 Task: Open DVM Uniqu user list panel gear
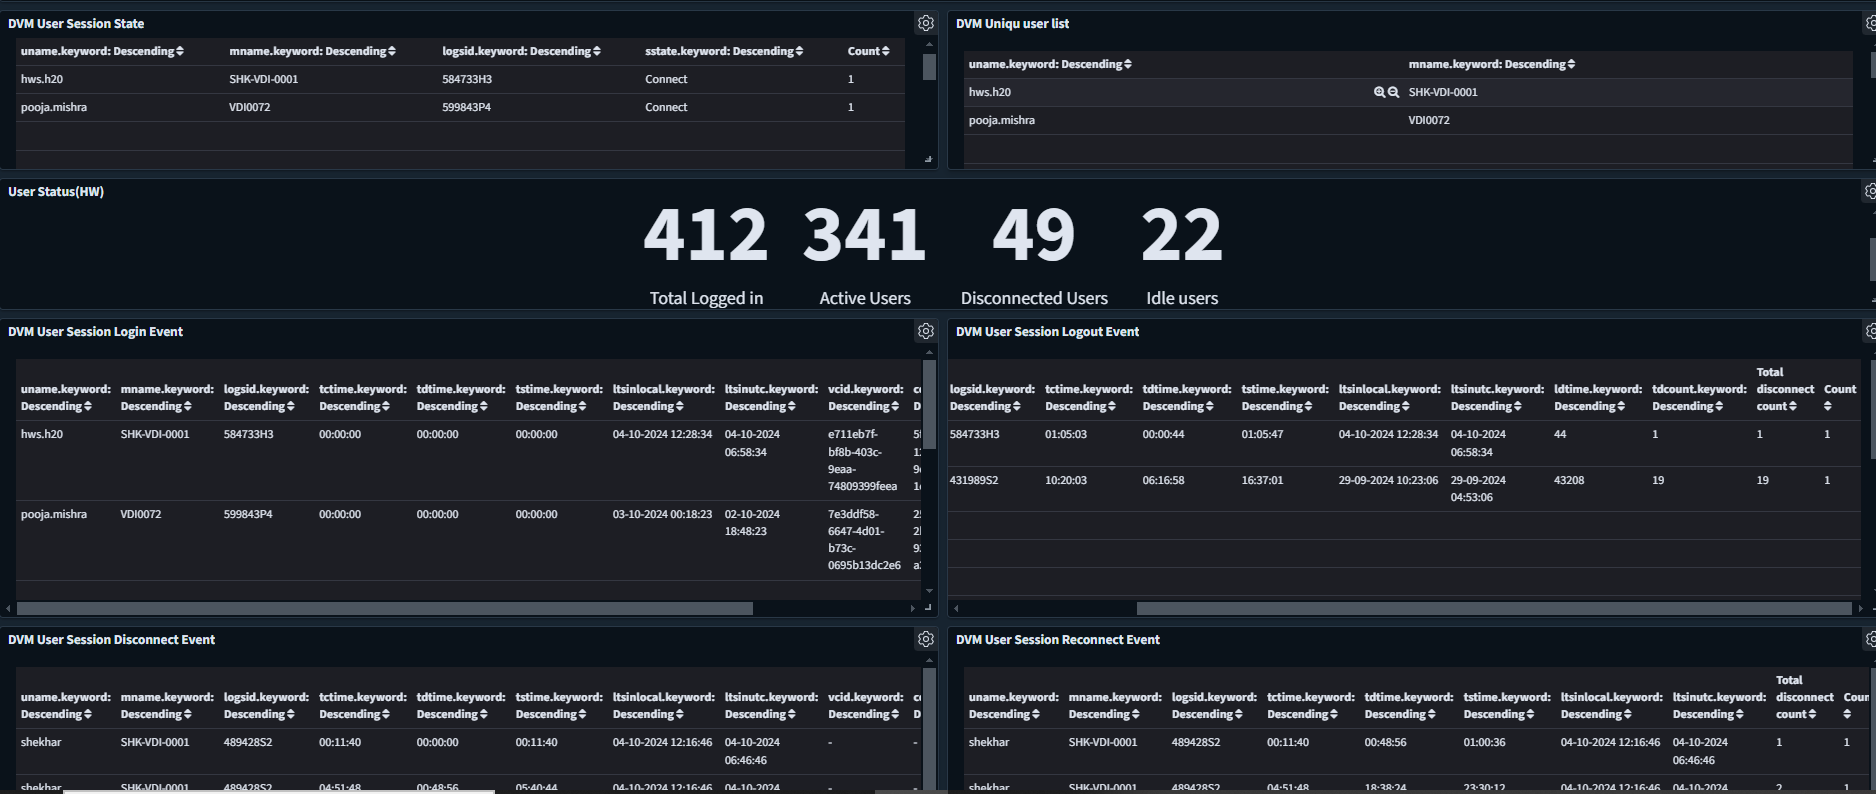coord(1870,23)
